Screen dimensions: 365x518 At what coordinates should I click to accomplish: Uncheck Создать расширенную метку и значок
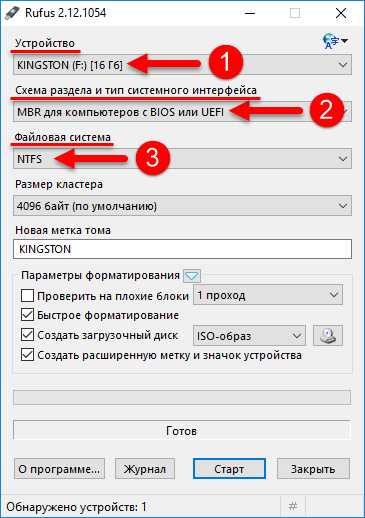click(27, 355)
